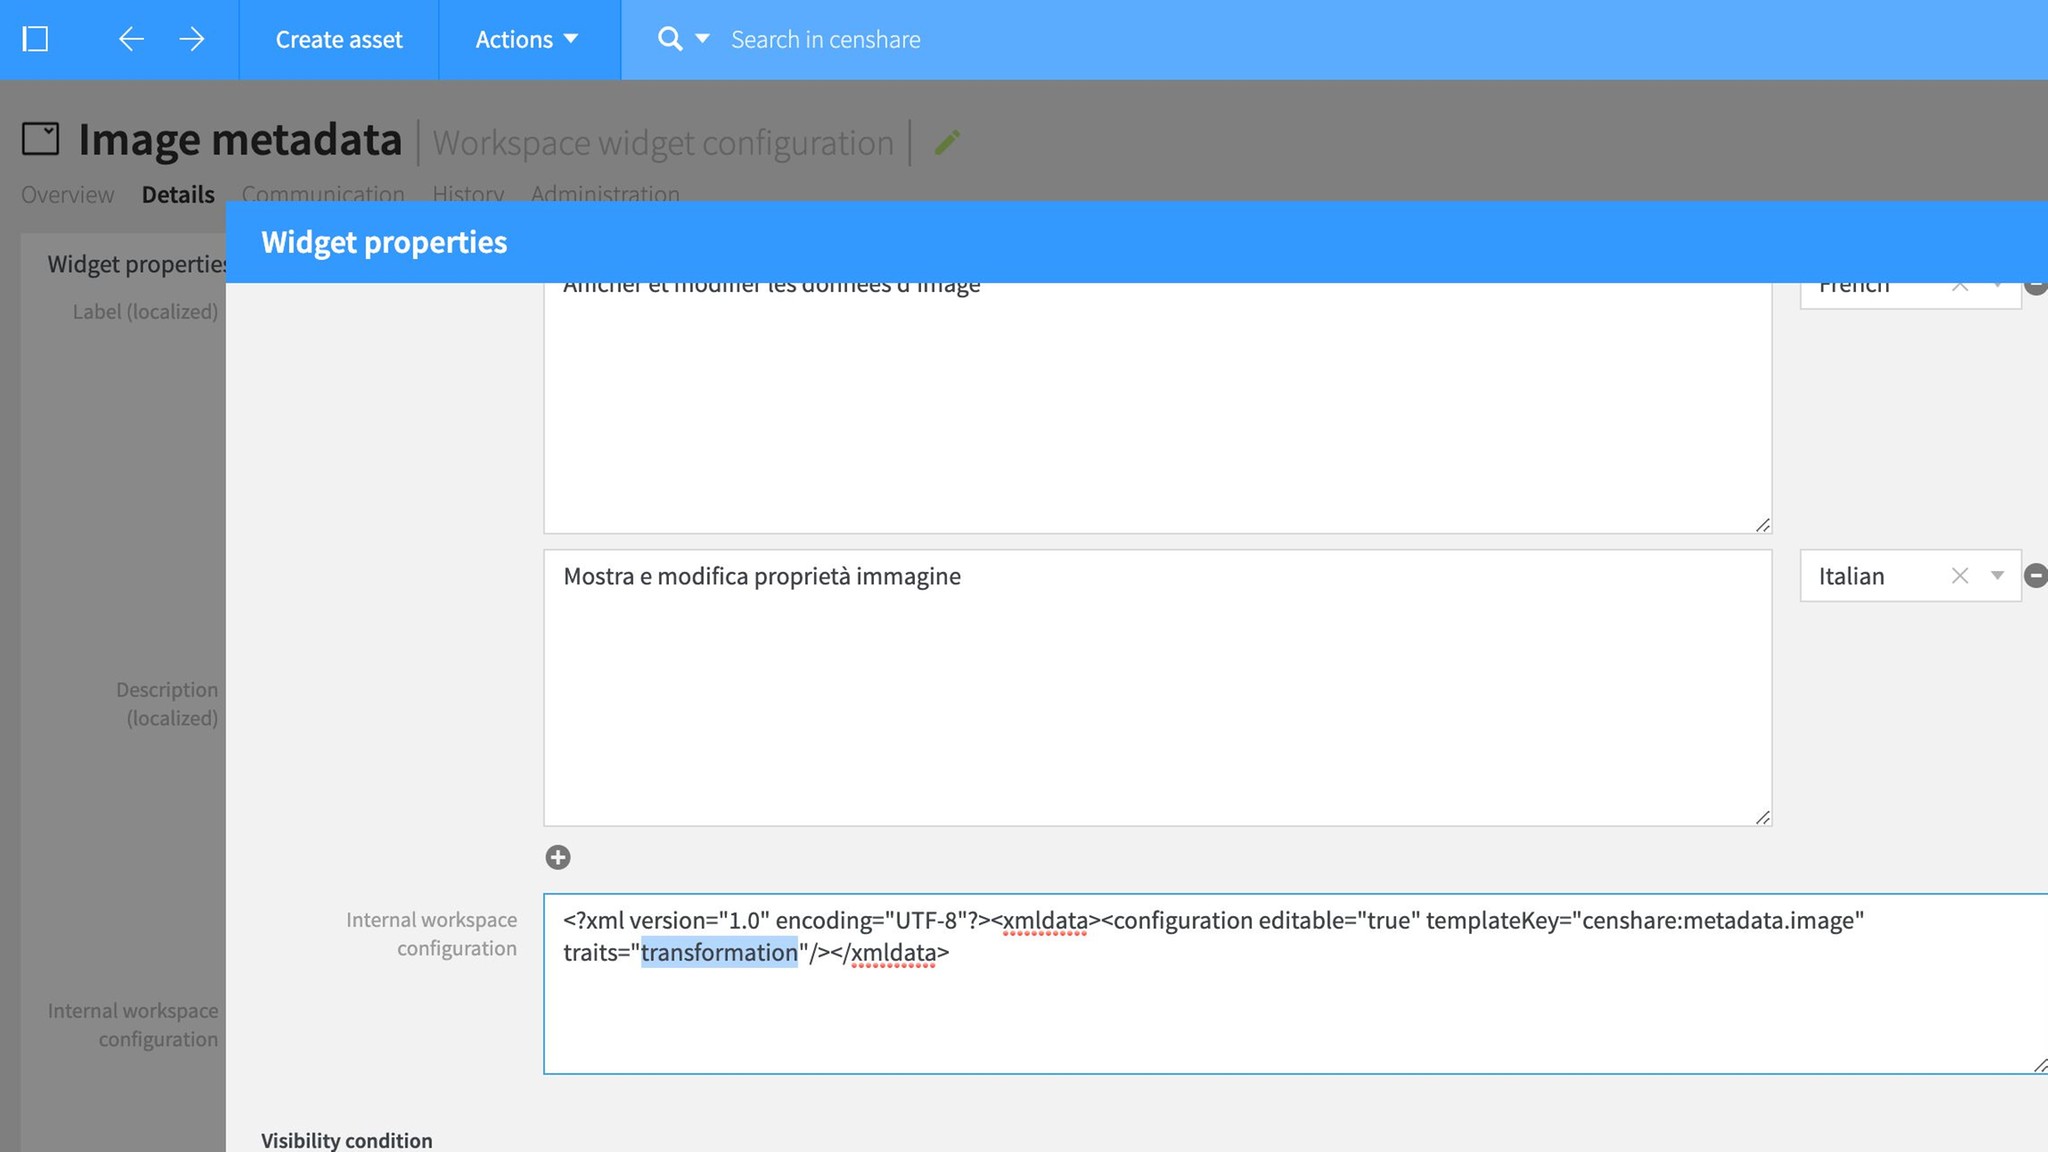
Task: Edit title using the green pencil icon
Action: [x=946, y=141]
